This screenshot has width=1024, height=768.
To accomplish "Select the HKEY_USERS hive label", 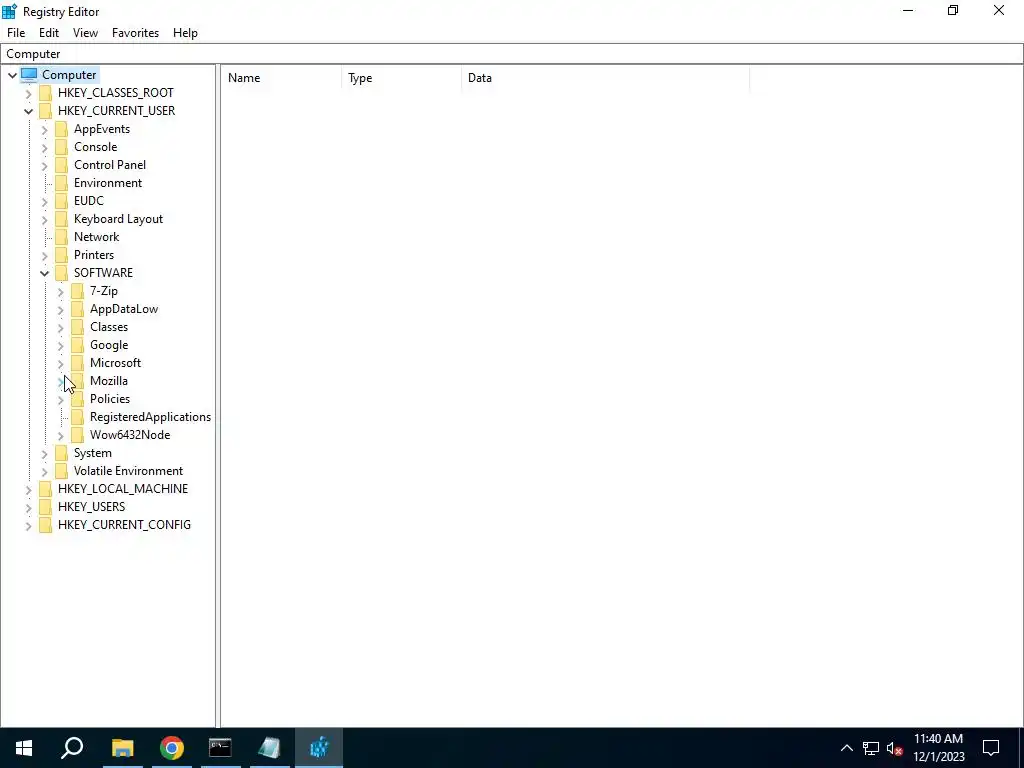I will tap(91, 507).
